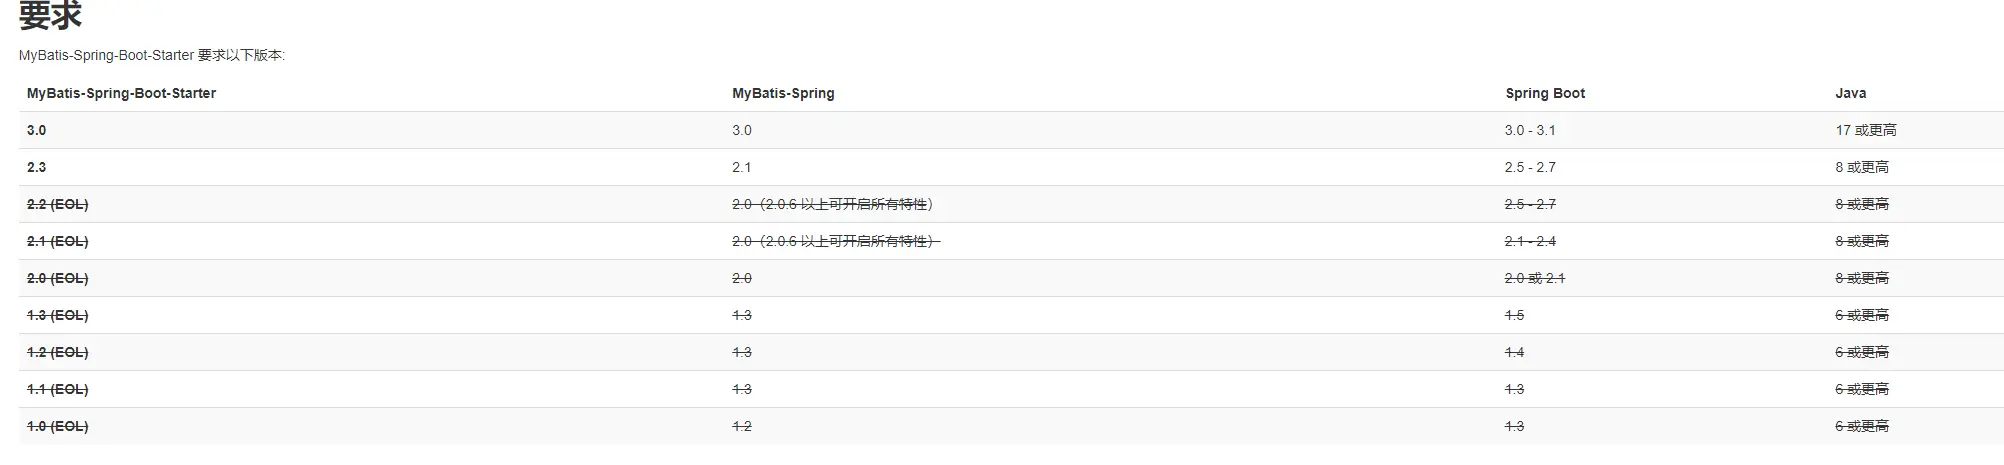
Task: Click Spring Boot 2.1 - 2.4 struck cell
Action: tap(1530, 241)
